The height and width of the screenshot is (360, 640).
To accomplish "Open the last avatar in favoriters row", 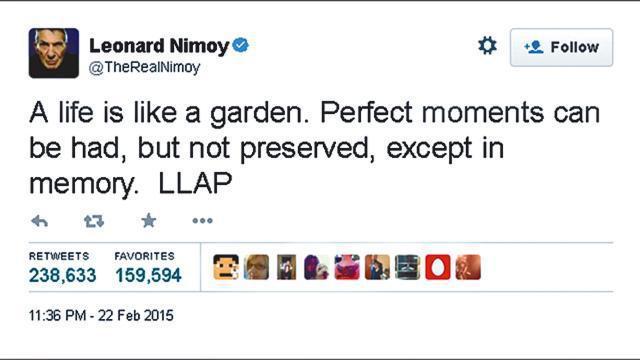I will (468, 267).
